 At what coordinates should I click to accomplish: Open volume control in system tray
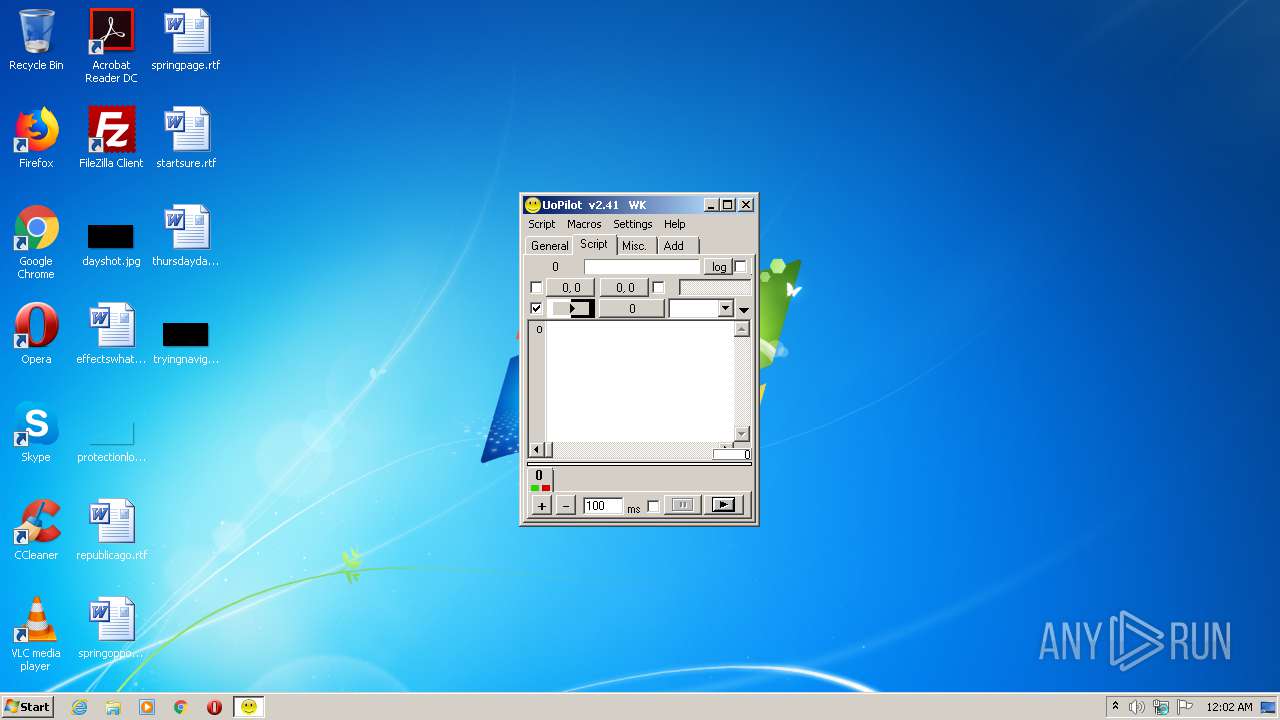coord(1137,707)
